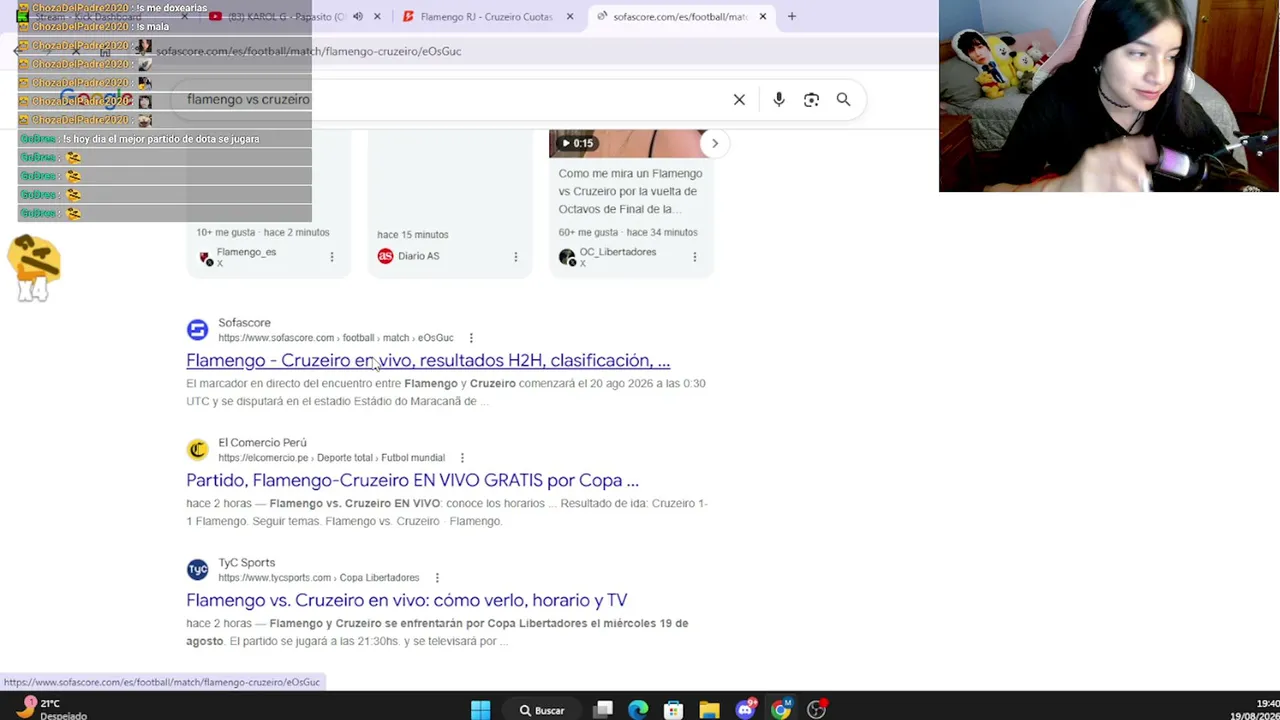Open a new browser tab

pos(791,17)
